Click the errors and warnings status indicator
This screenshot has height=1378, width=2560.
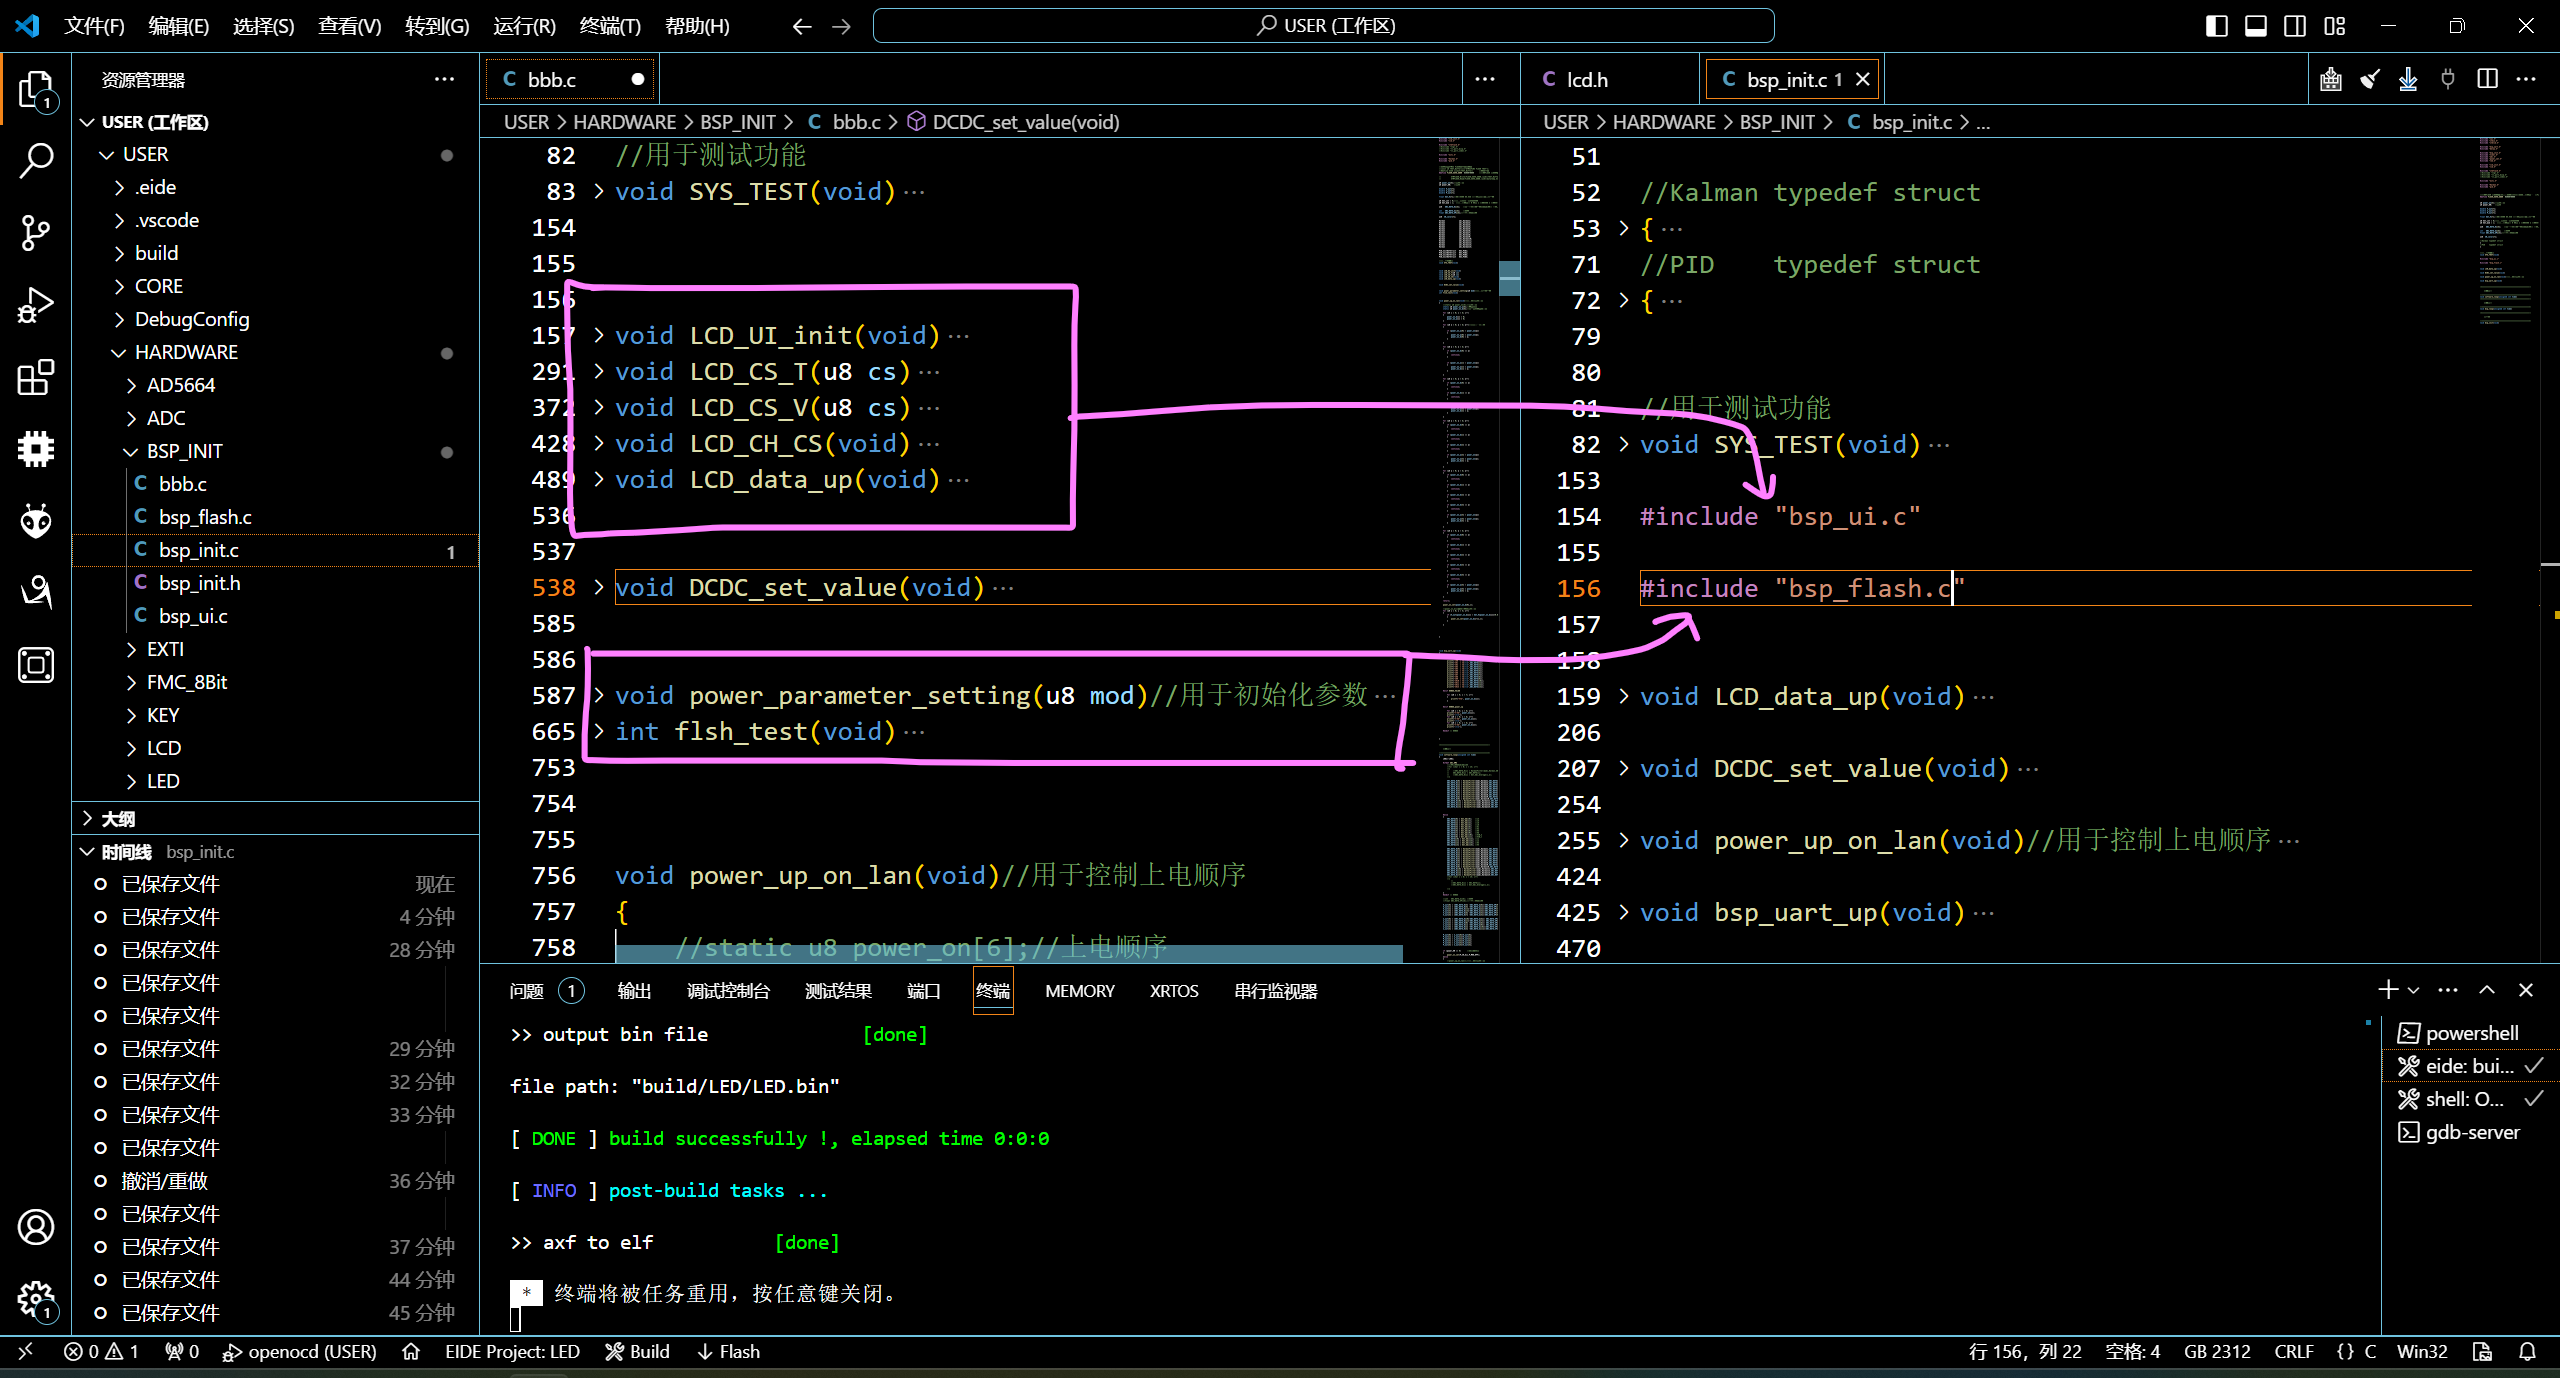101,1352
